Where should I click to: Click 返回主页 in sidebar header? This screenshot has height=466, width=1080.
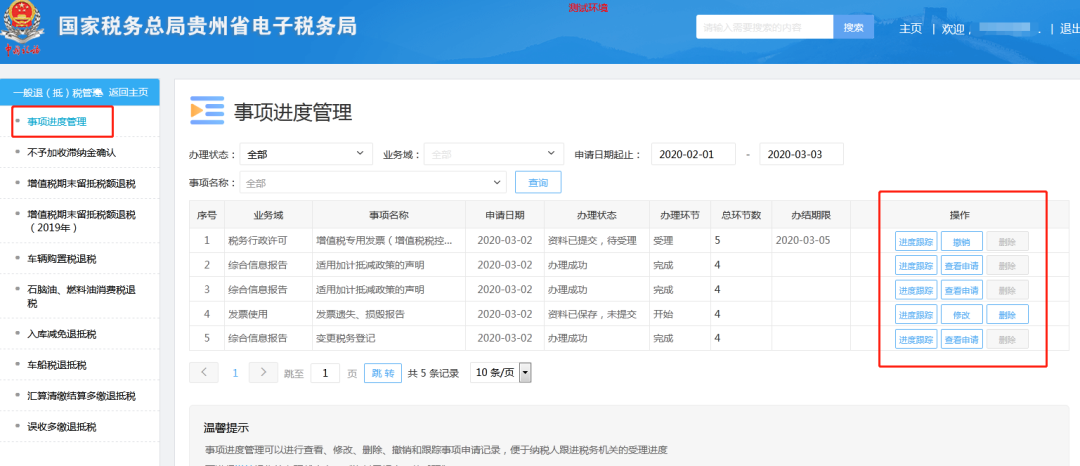pos(128,92)
